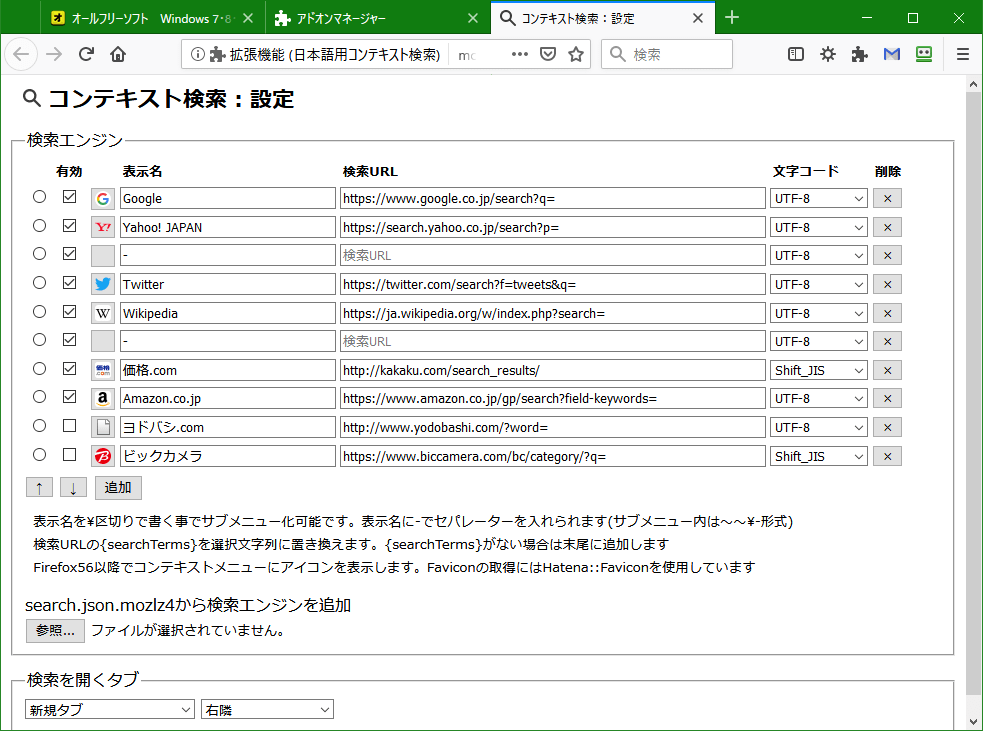The width and height of the screenshot is (983, 731).
Task: Click the browser forward arrow
Action: [x=55, y=55]
